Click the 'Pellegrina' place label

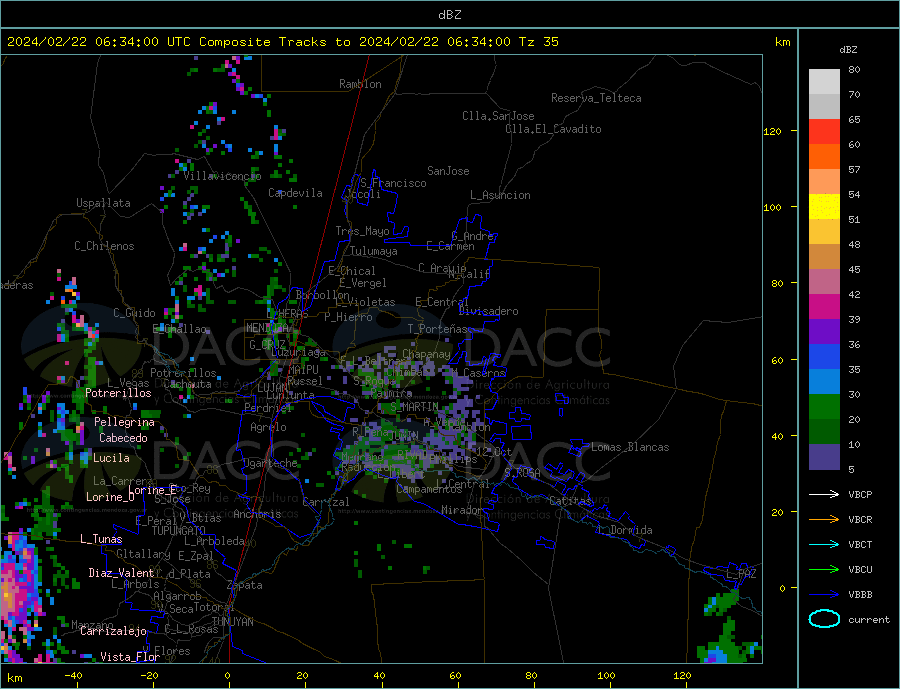[124, 422]
